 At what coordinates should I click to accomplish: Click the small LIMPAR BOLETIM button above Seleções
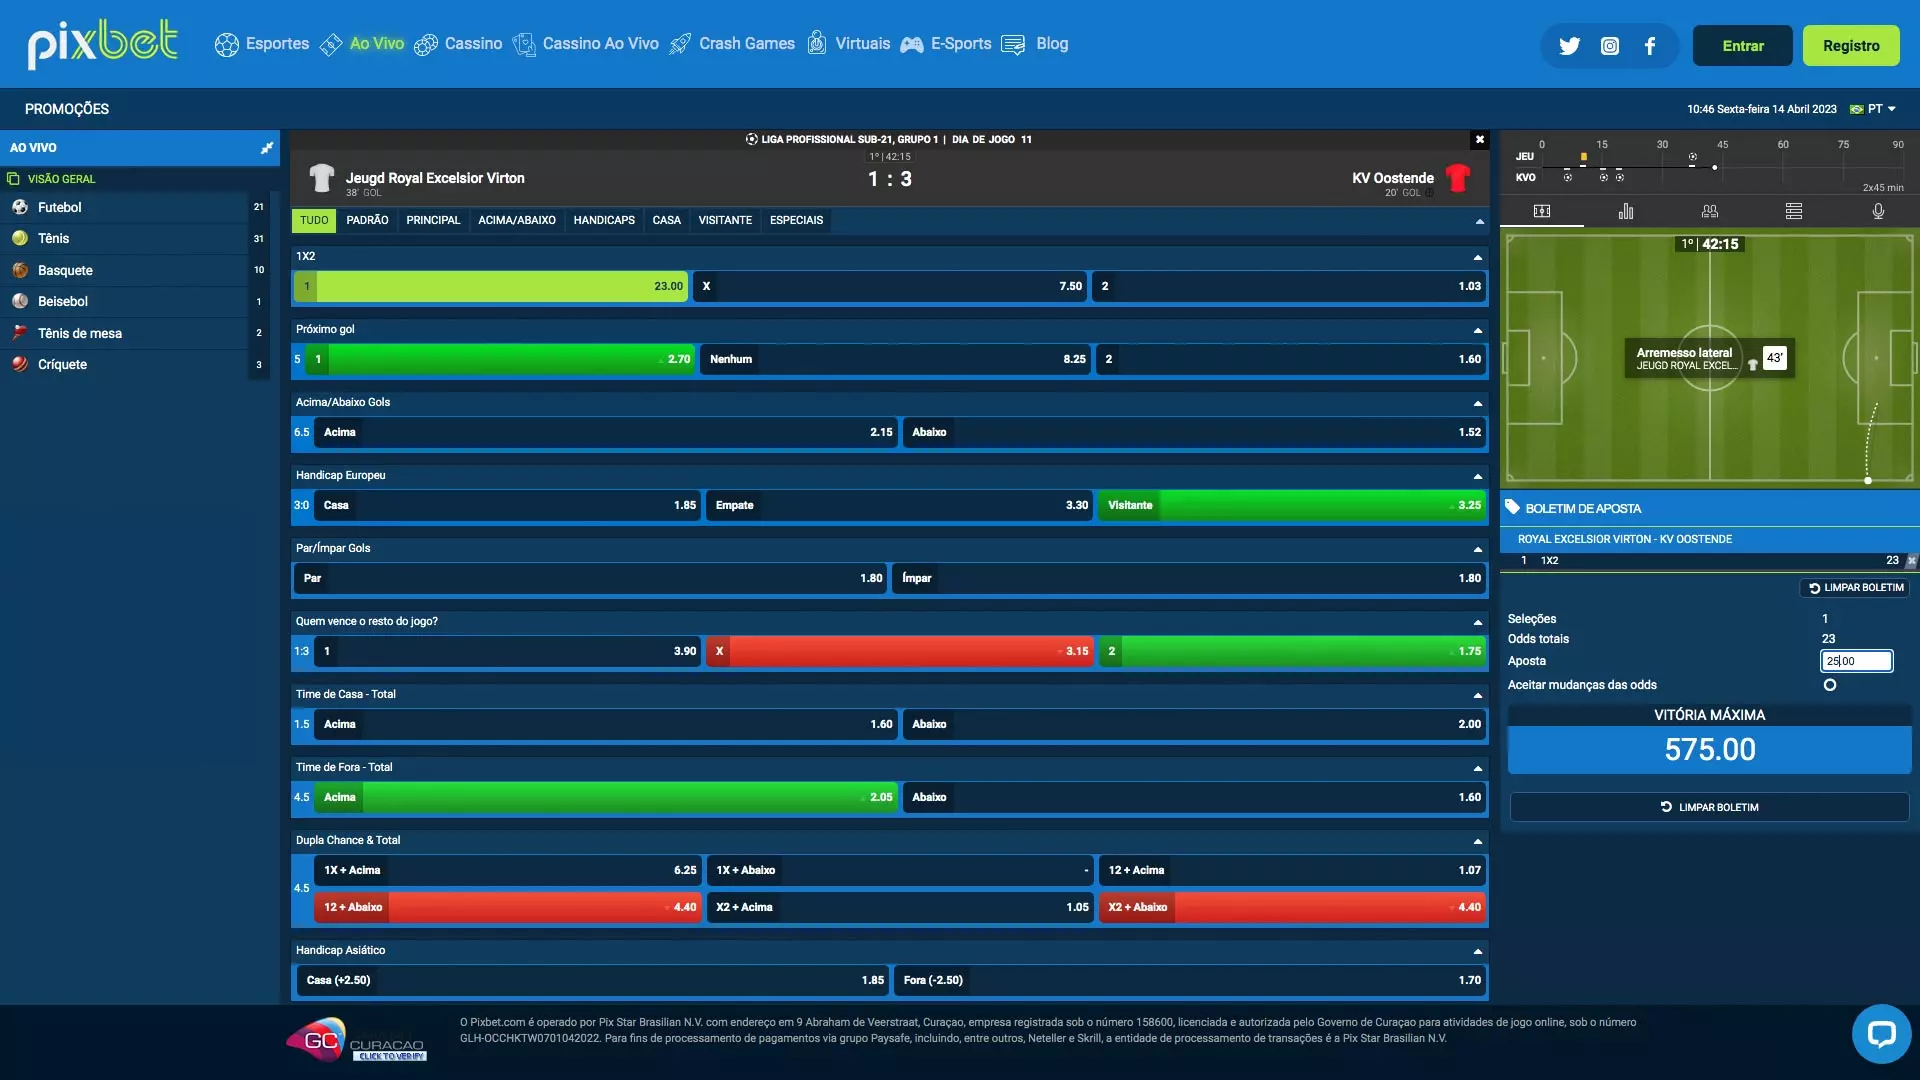pos(1855,588)
